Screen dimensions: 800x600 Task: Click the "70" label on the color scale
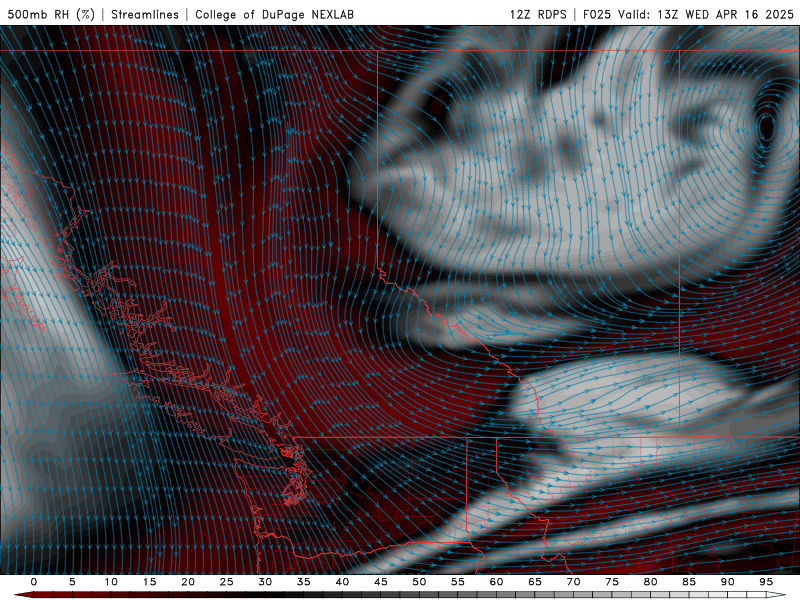(x=573, y=582)
